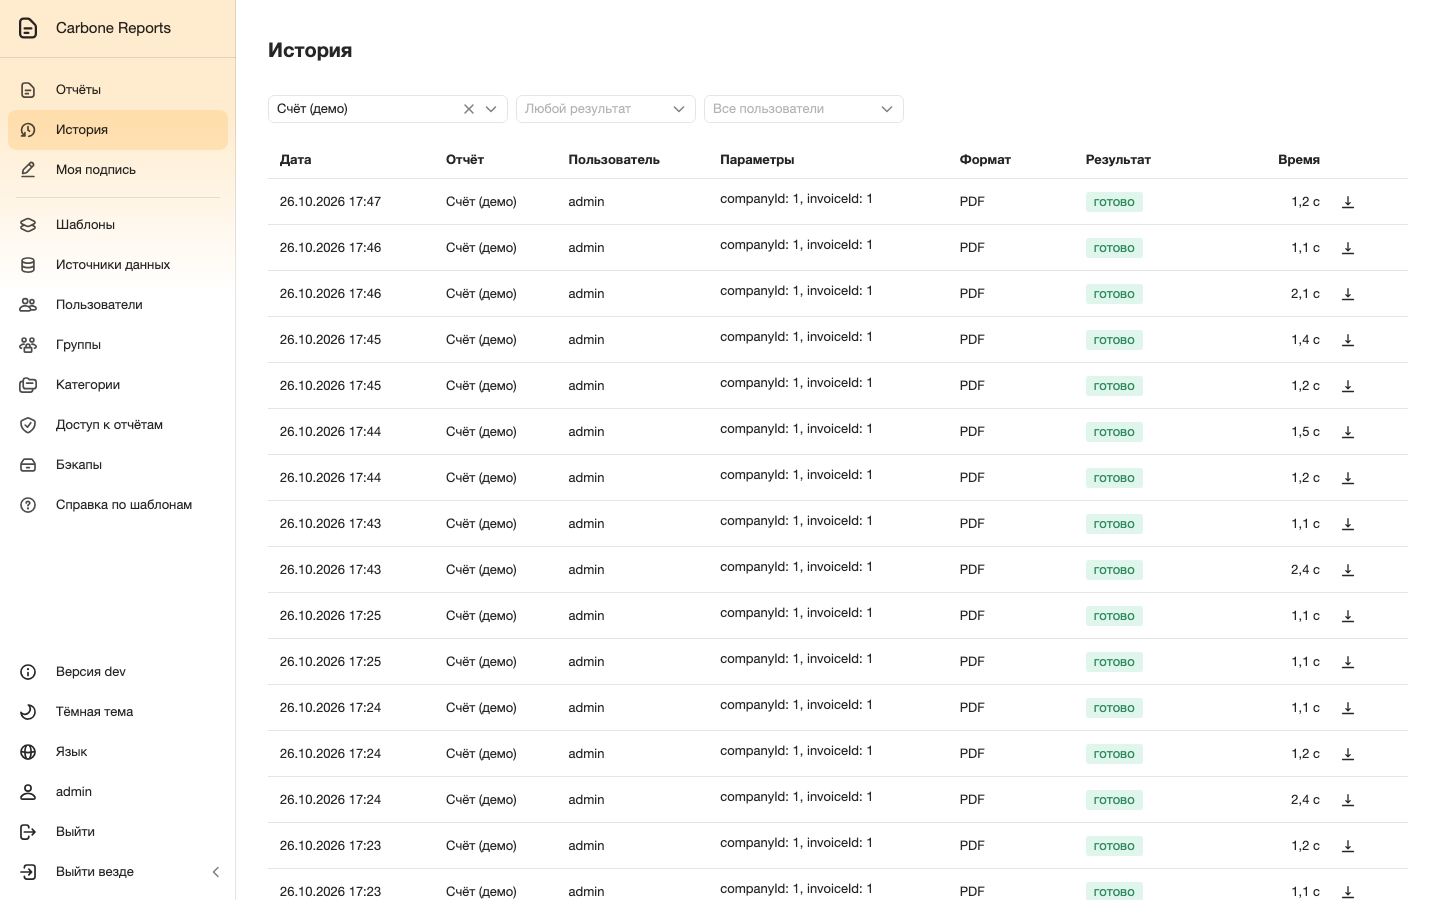Click the готово badge in the 17:47 row
The image size is (1440, 900).
pos(1114,202)
